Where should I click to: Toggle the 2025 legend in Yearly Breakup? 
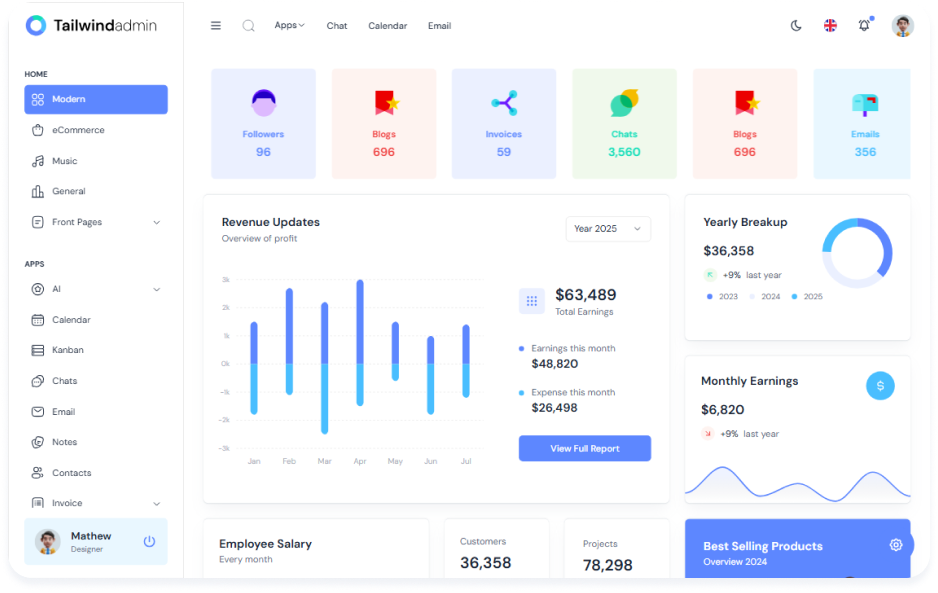(807, 297)
